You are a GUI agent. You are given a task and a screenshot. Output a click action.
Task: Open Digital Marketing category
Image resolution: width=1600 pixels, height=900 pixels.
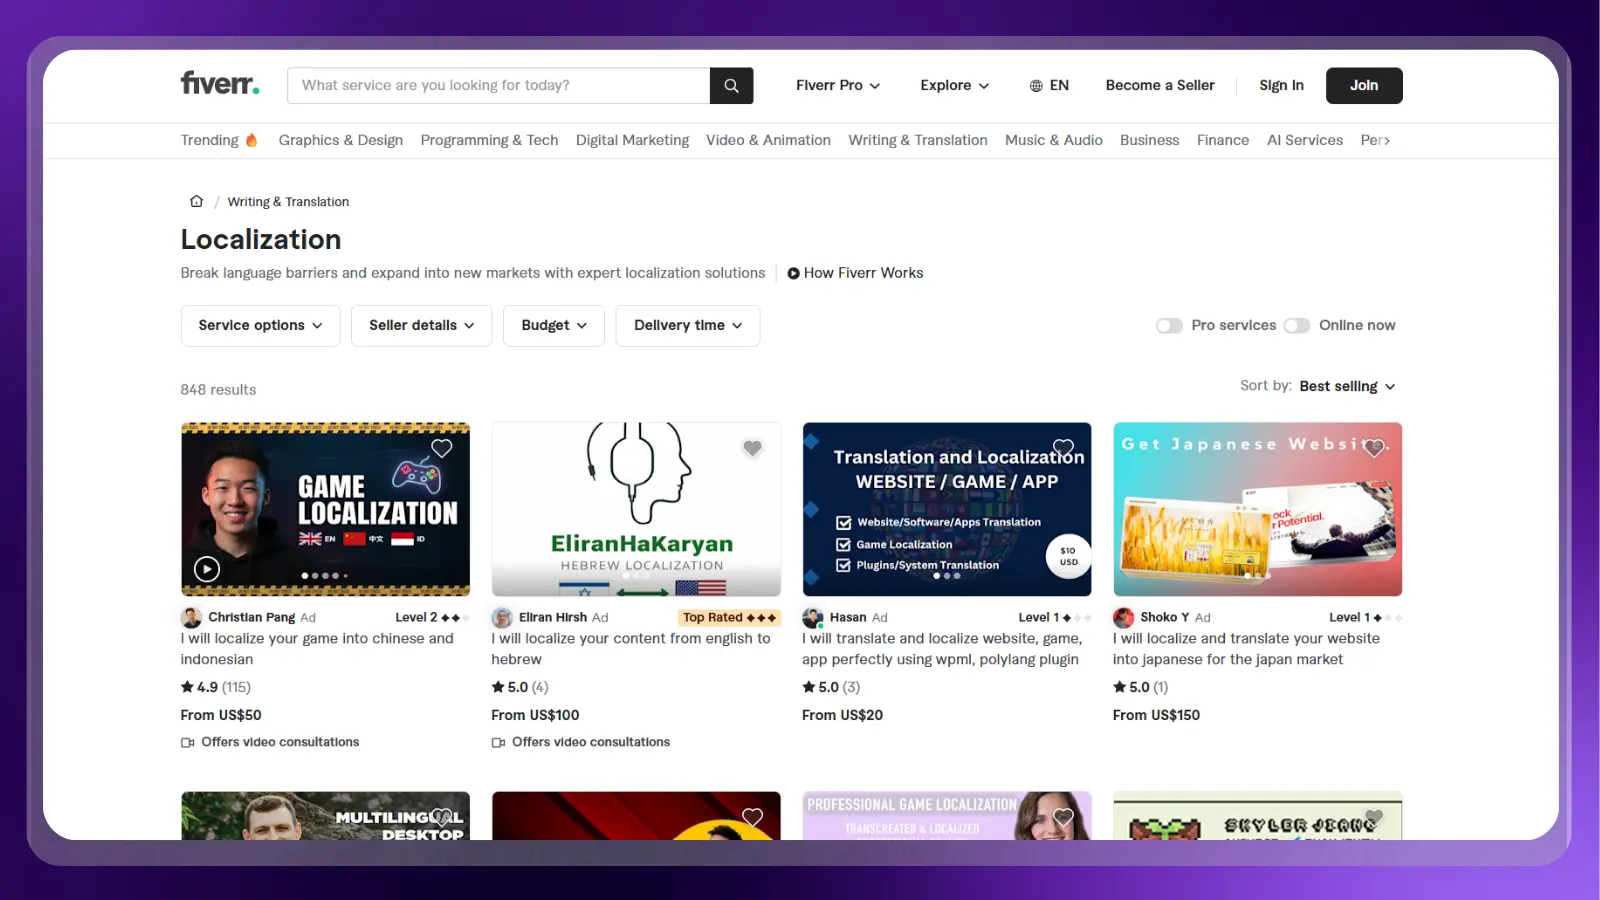(632, 140)
